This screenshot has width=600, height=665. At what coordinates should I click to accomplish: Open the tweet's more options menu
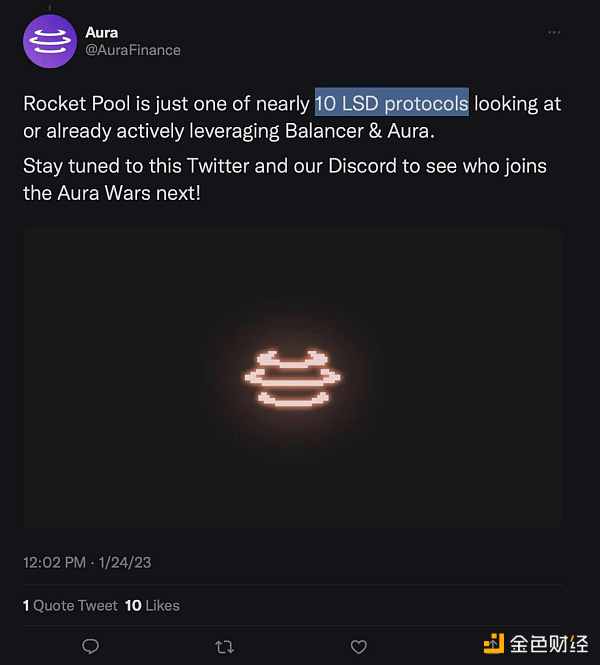pyautogui.click(x=554, y=33)
